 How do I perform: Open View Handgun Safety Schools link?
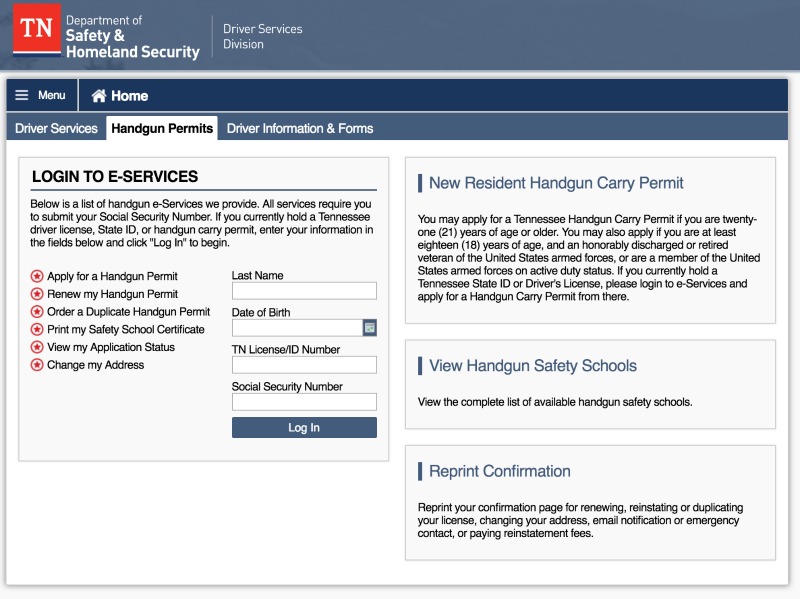pyautogui.click(x=533, y=365)
